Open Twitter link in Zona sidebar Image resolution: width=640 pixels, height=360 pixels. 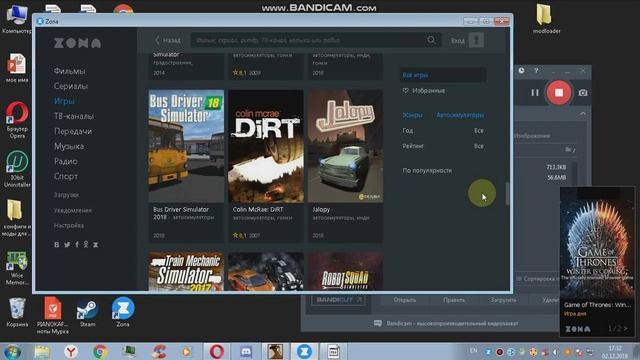(67, 244)
